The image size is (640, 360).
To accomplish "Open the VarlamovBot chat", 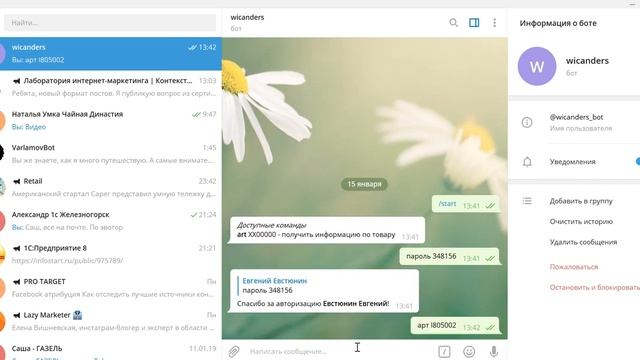I will (x=111, y=154).
